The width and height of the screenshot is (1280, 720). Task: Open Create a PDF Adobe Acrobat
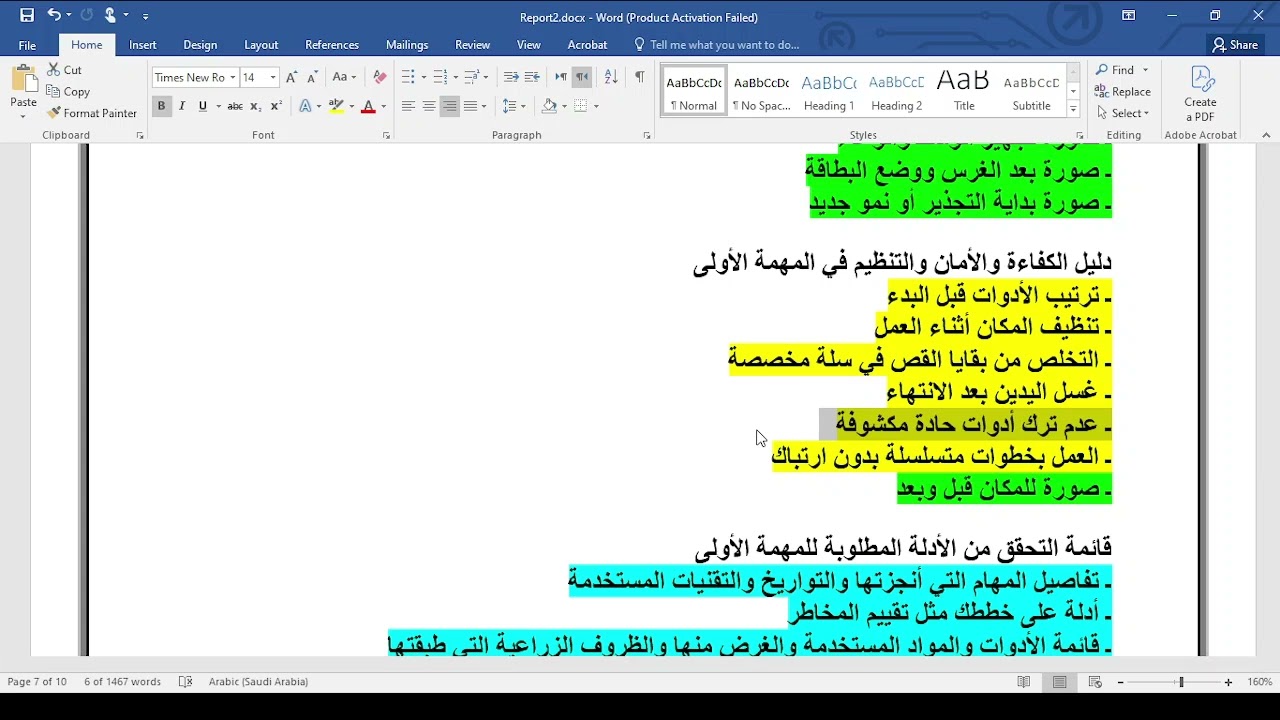click(1200, 93)
